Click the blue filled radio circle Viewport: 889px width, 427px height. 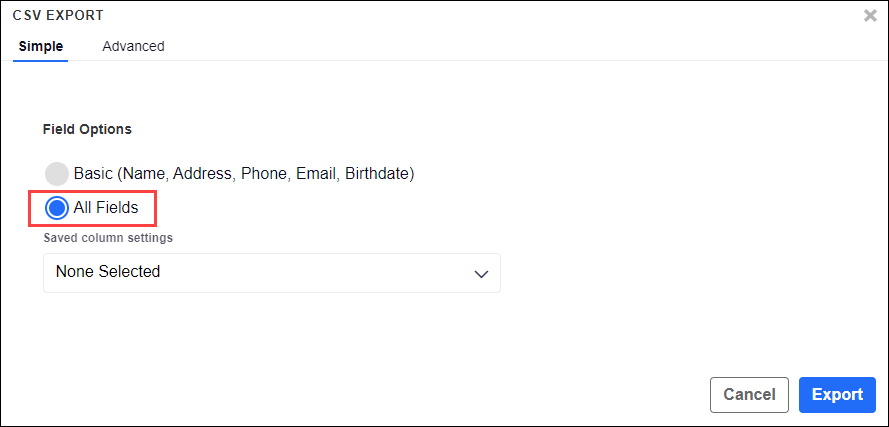[x=58, y=208]
